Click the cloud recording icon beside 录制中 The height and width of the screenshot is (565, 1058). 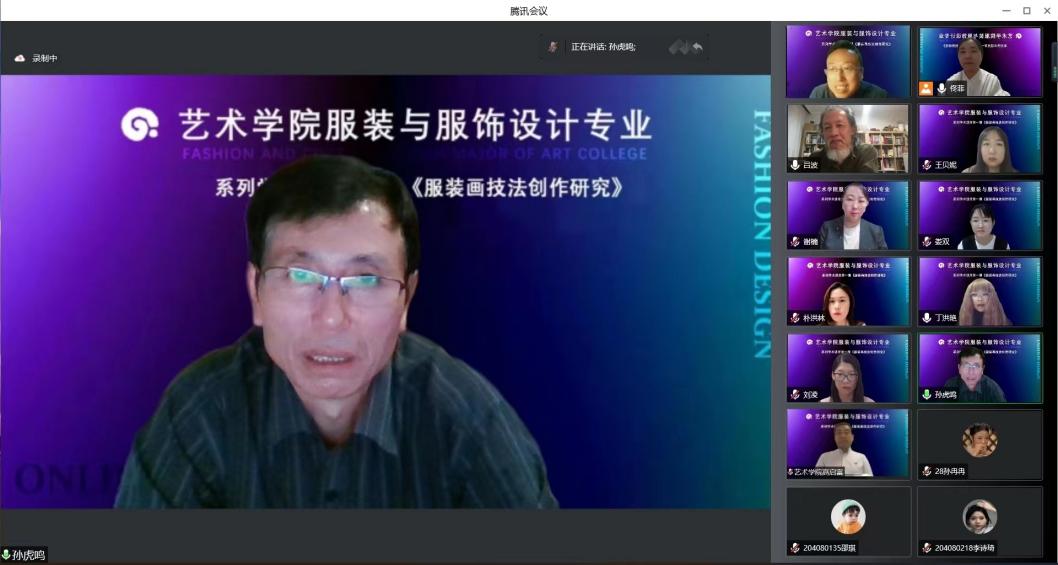point(20,58)
